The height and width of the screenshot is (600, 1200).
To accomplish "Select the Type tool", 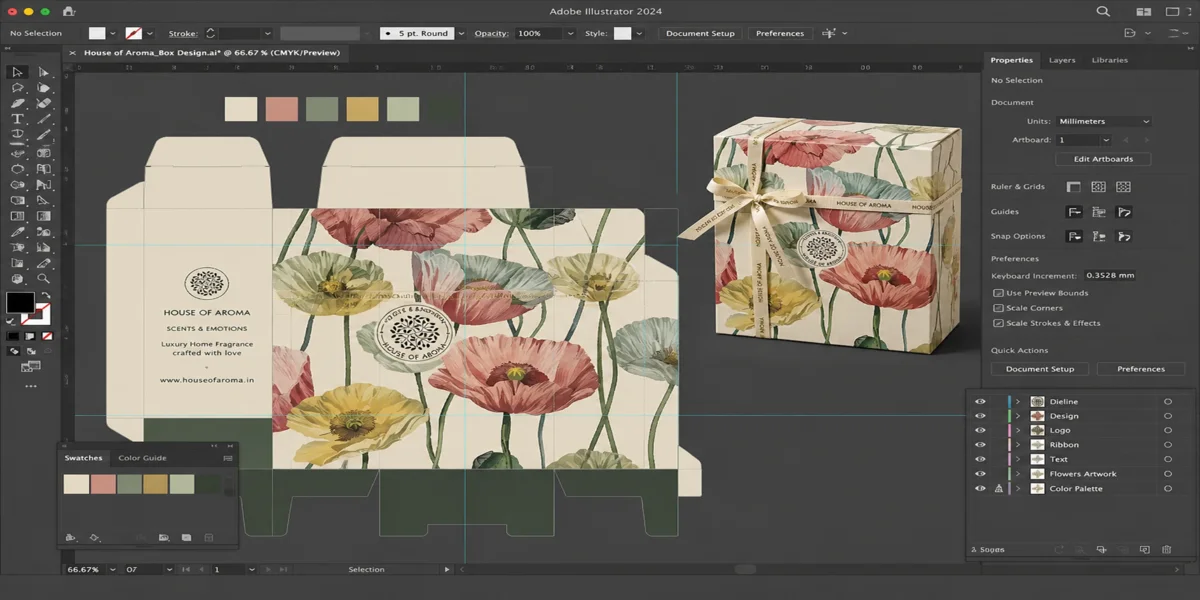I will [x=18, y=118].
